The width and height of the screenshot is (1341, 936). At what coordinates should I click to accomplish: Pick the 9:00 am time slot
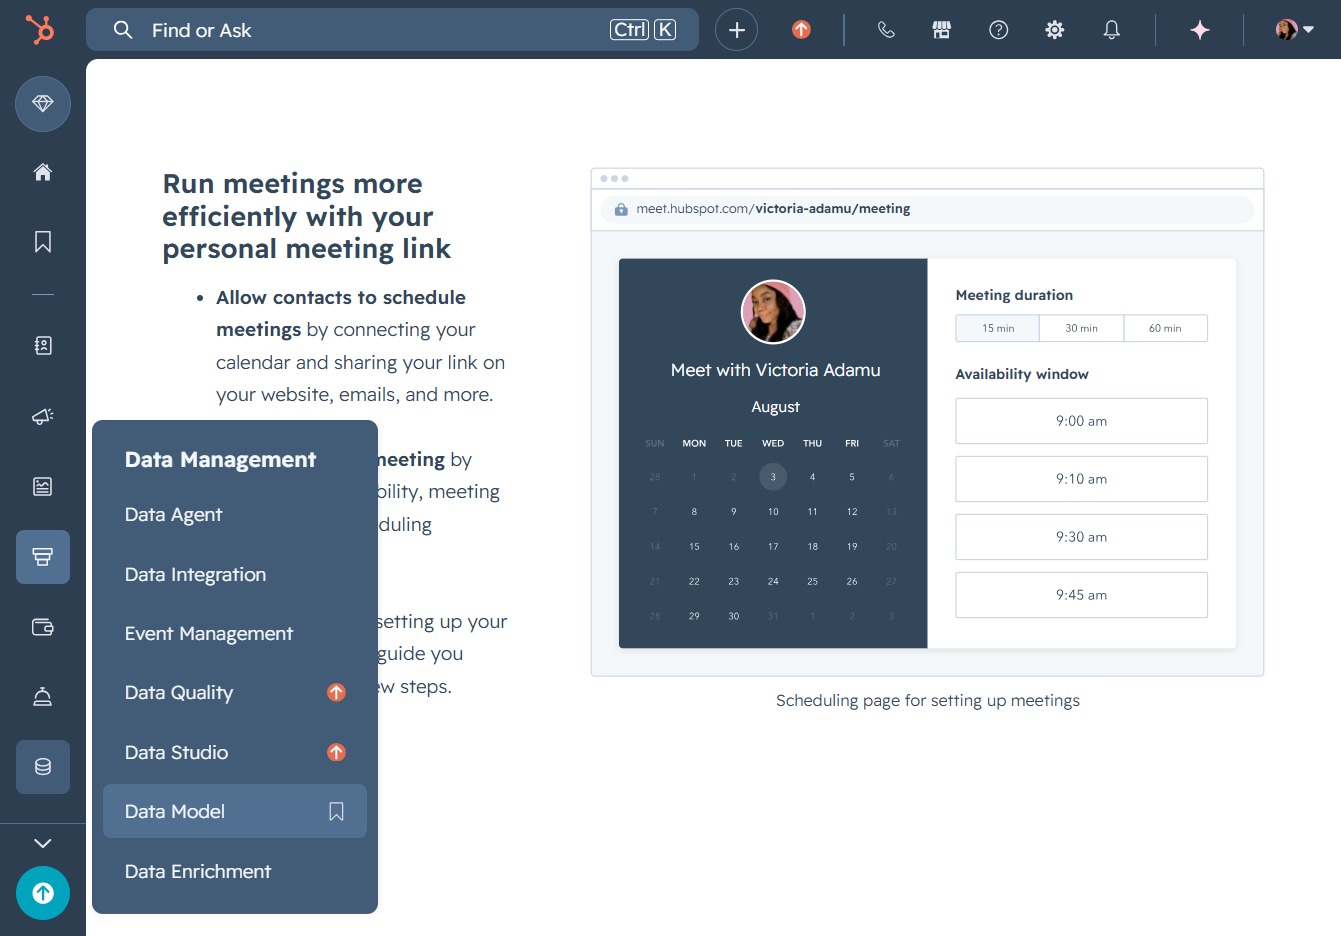coord(1081,421)
